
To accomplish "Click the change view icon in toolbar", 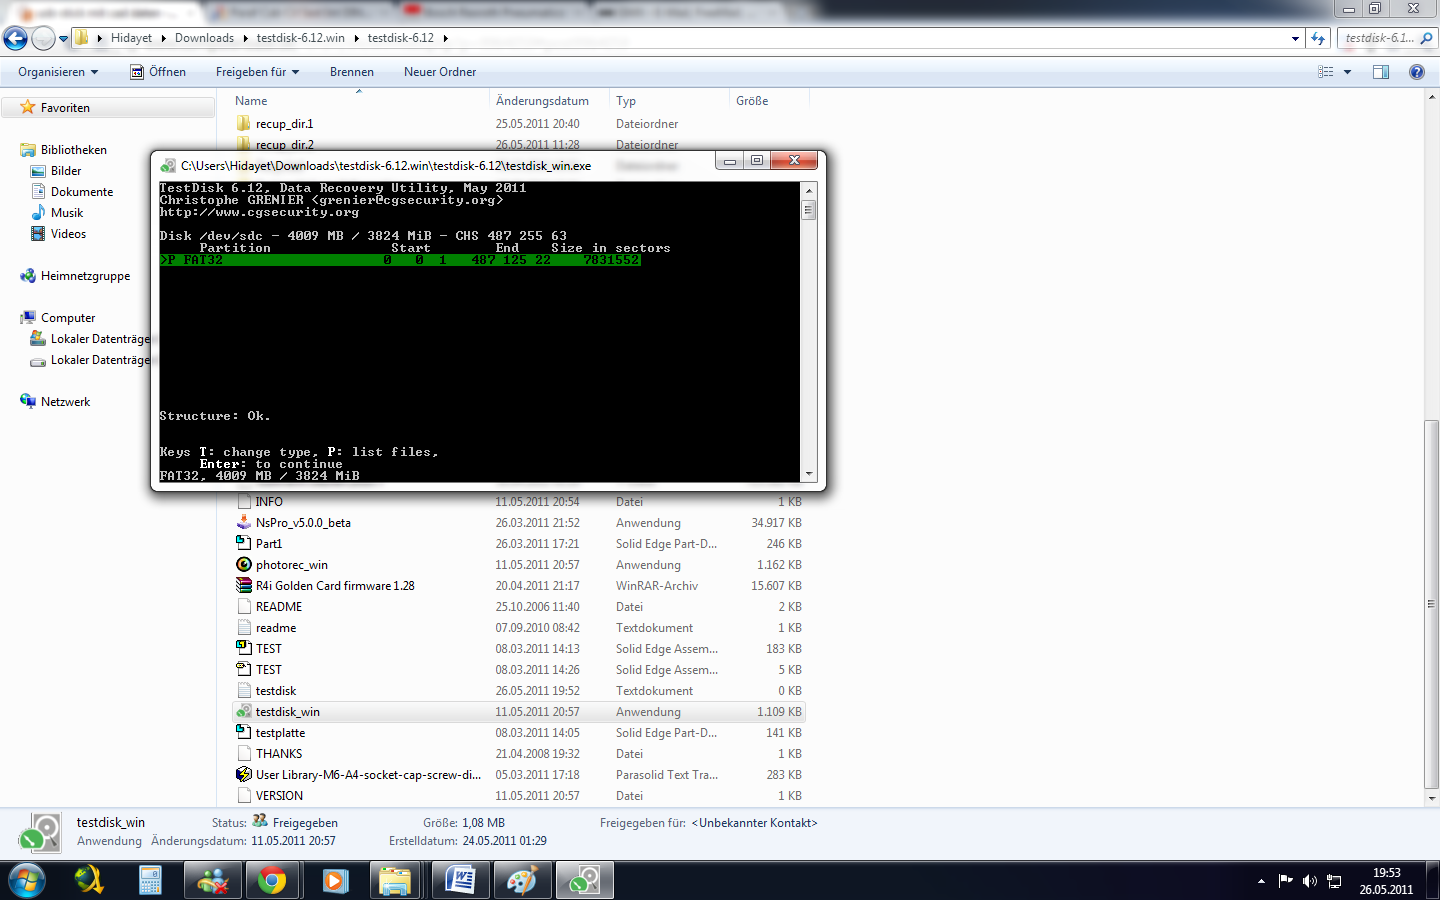I will [x=1326, y=72].
